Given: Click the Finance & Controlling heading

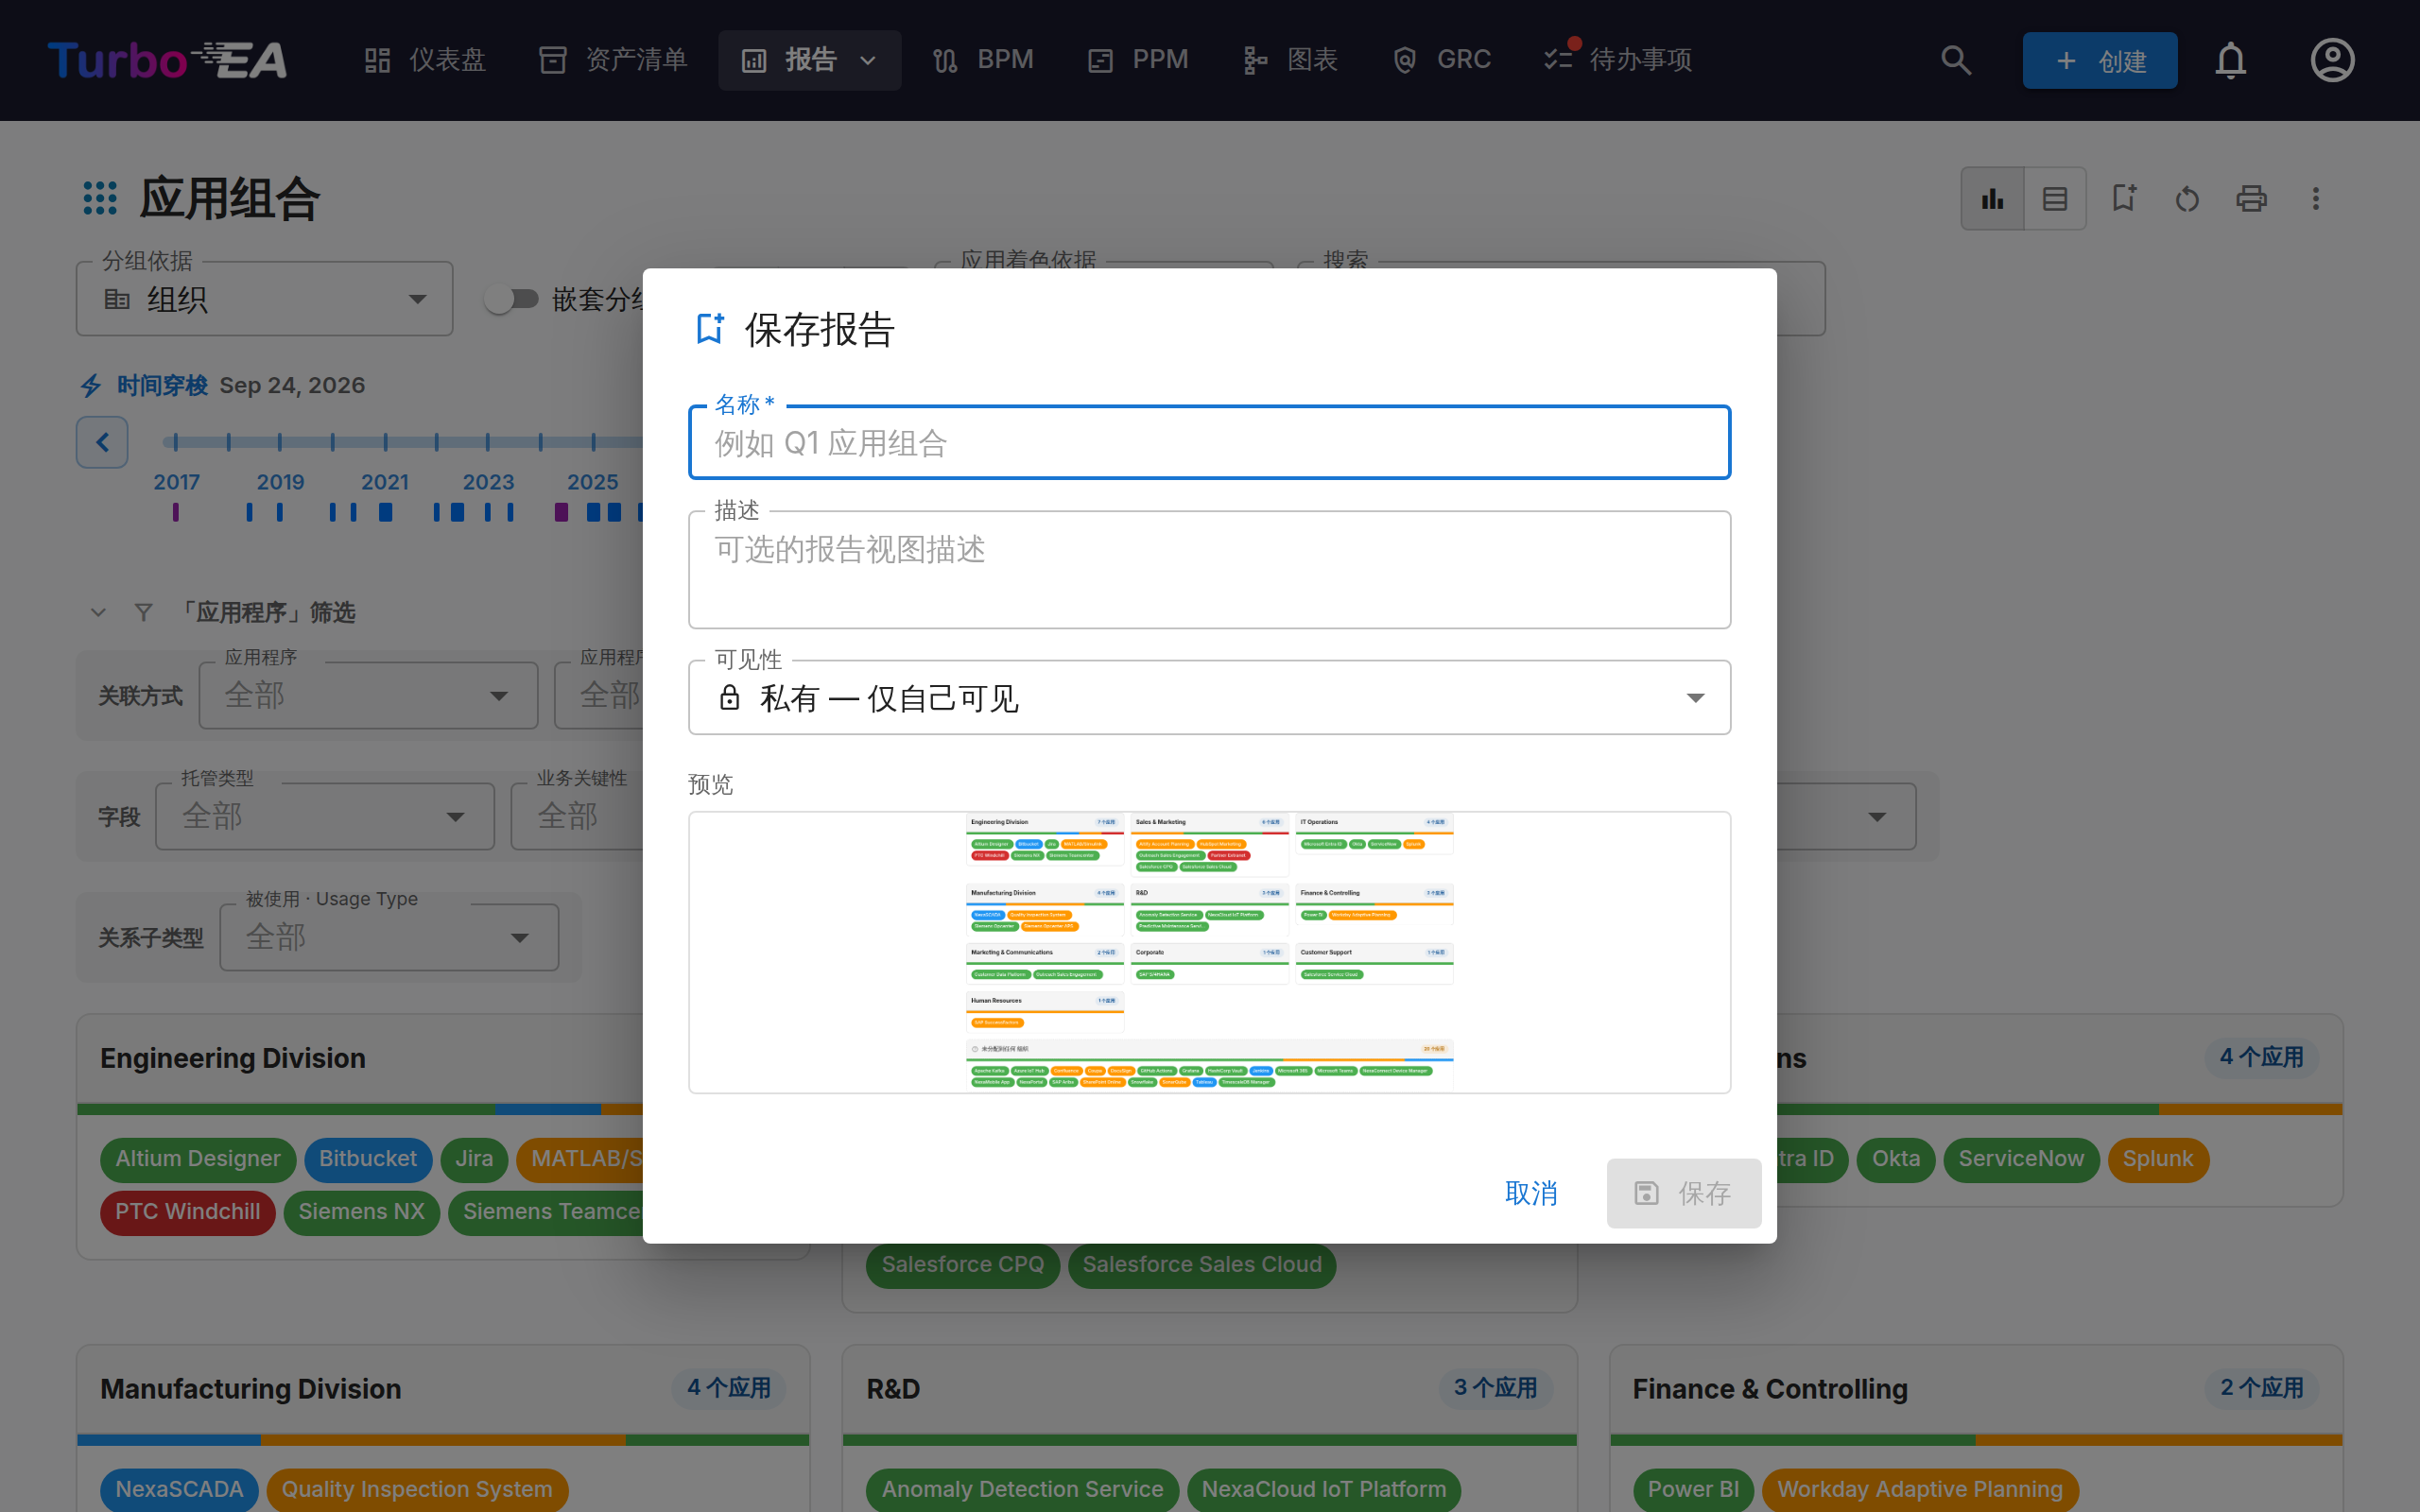Looking at the screenshot, I should (x=1770, y=1389).
